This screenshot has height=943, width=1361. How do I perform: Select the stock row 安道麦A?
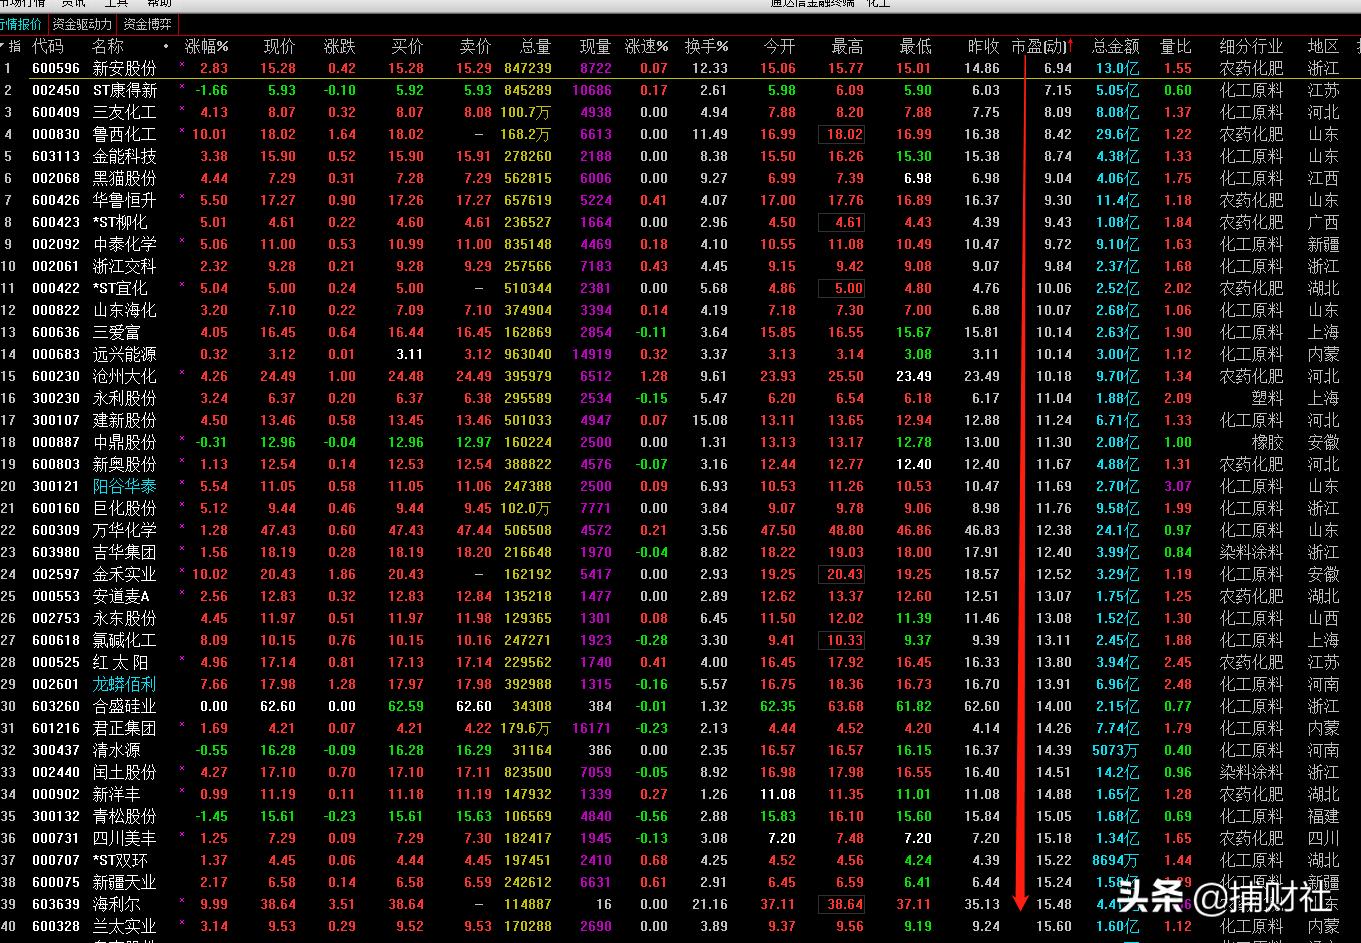click(x=120, y=596)
